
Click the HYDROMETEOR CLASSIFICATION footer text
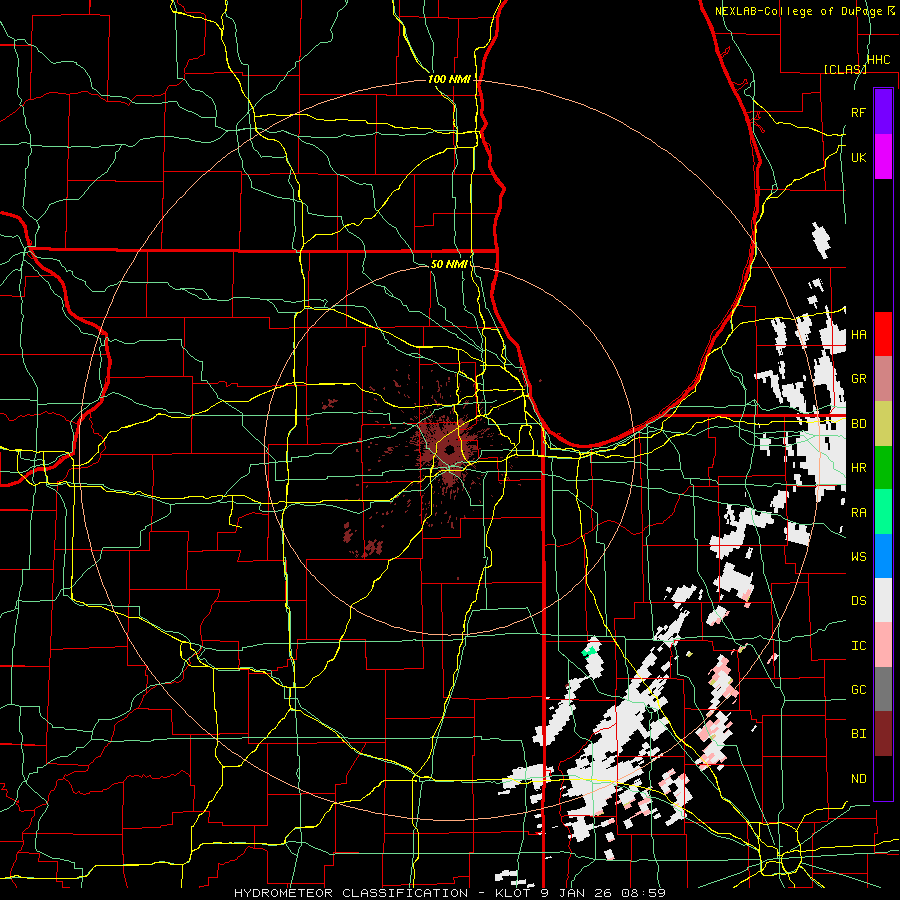351,893
